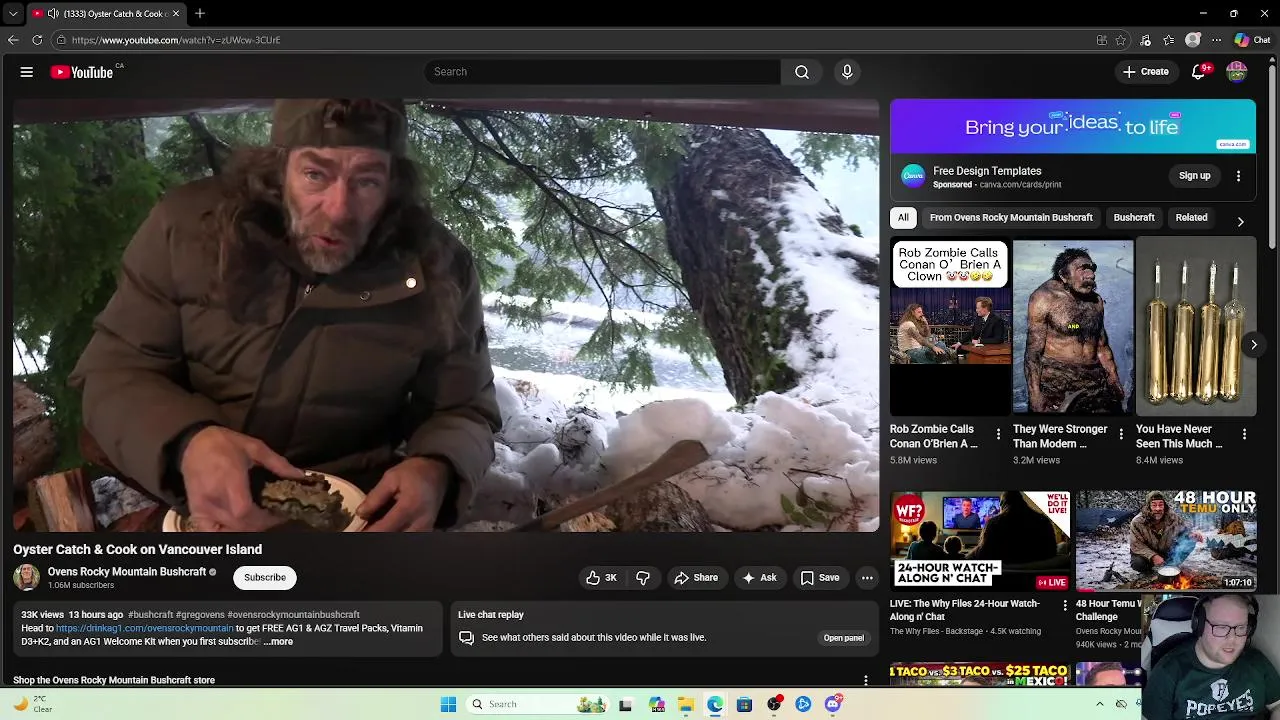Dislike the video with thumbs down
Screen dimensions: 1280x720
643,578
